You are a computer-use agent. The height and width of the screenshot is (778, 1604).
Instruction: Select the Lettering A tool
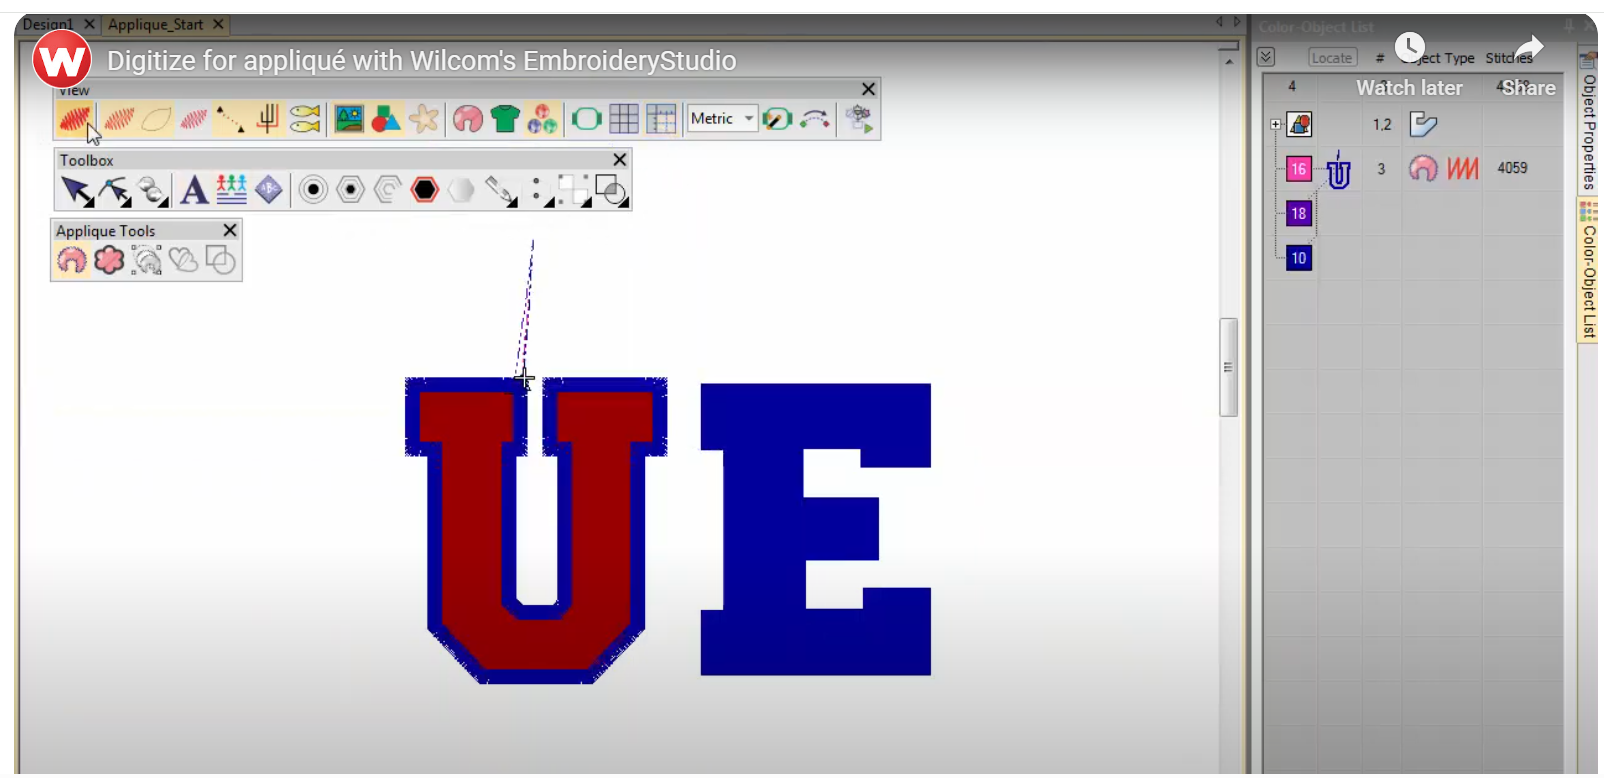[x=194, y=190]
